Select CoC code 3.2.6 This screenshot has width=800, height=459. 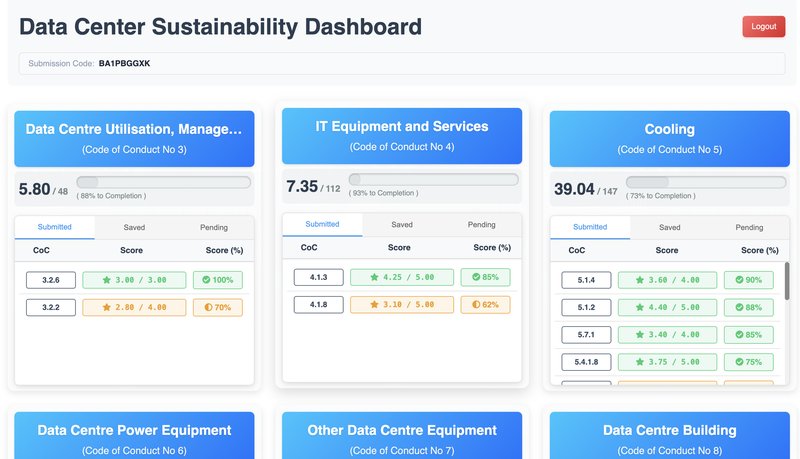(x=51, y=280)
